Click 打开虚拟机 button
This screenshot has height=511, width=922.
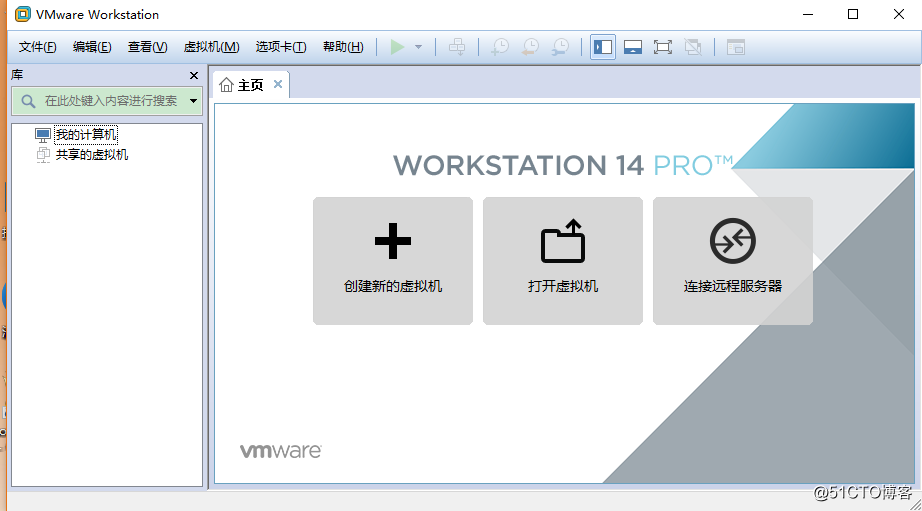[563, 260]
